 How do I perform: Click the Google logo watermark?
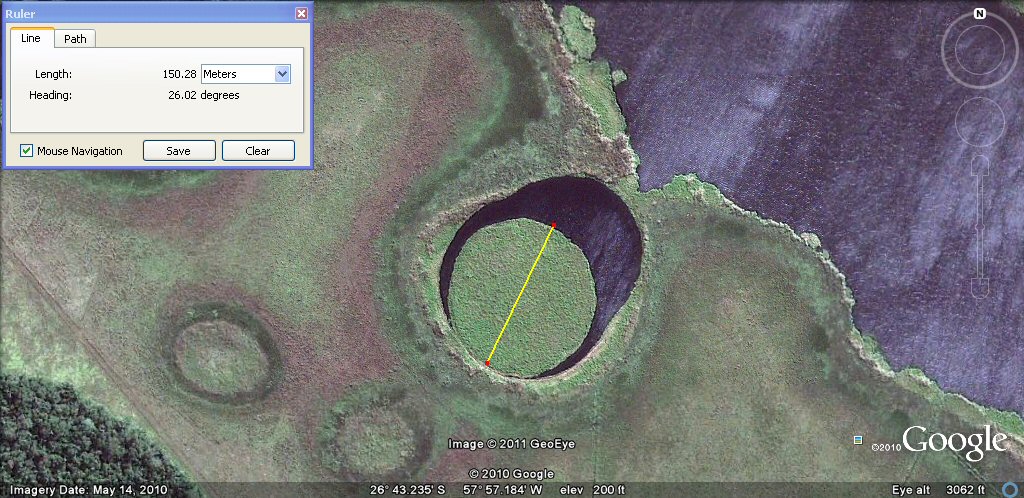pos(954,442)
